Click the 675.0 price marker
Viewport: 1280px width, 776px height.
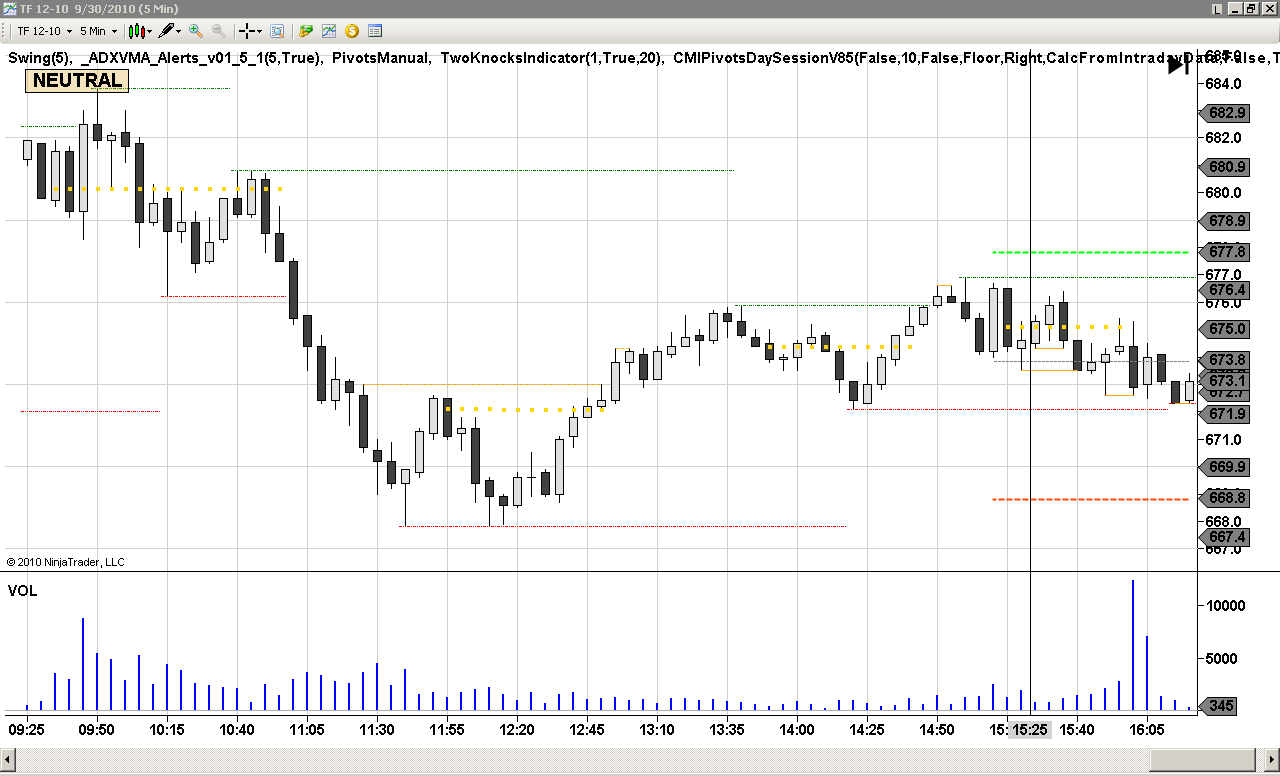1226,328
